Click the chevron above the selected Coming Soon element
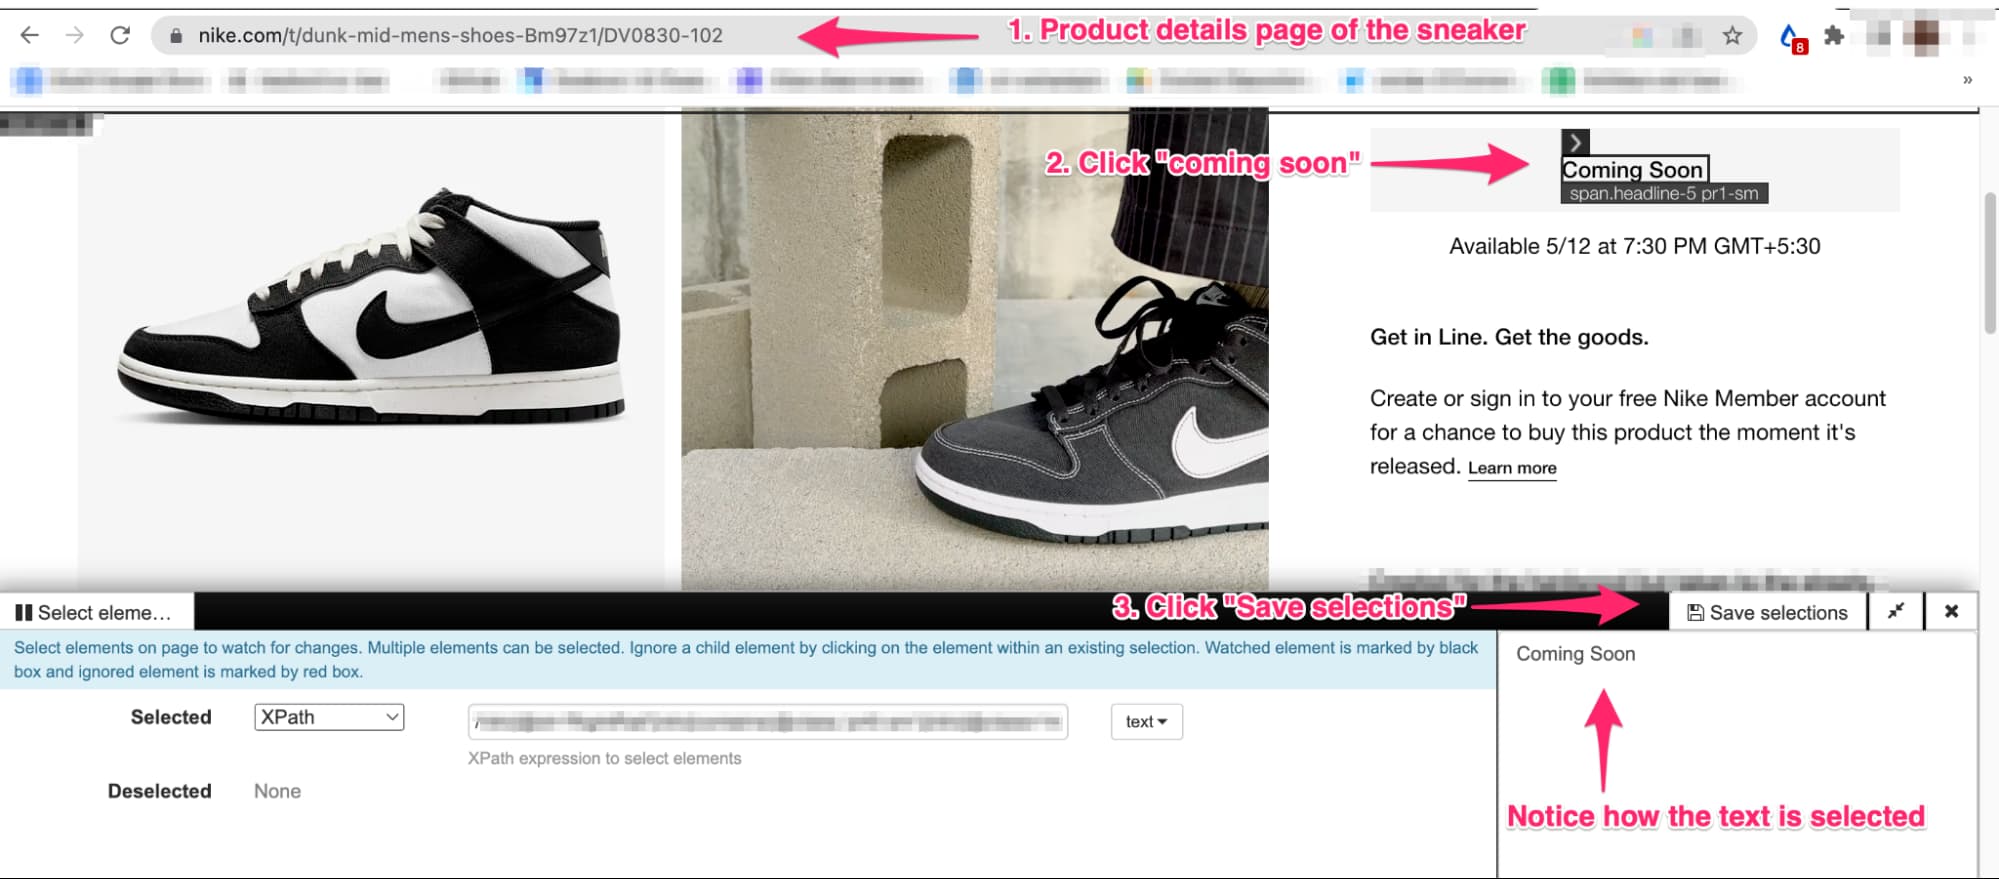This screenshot has width=1999, height=879. pos(1575,142)
